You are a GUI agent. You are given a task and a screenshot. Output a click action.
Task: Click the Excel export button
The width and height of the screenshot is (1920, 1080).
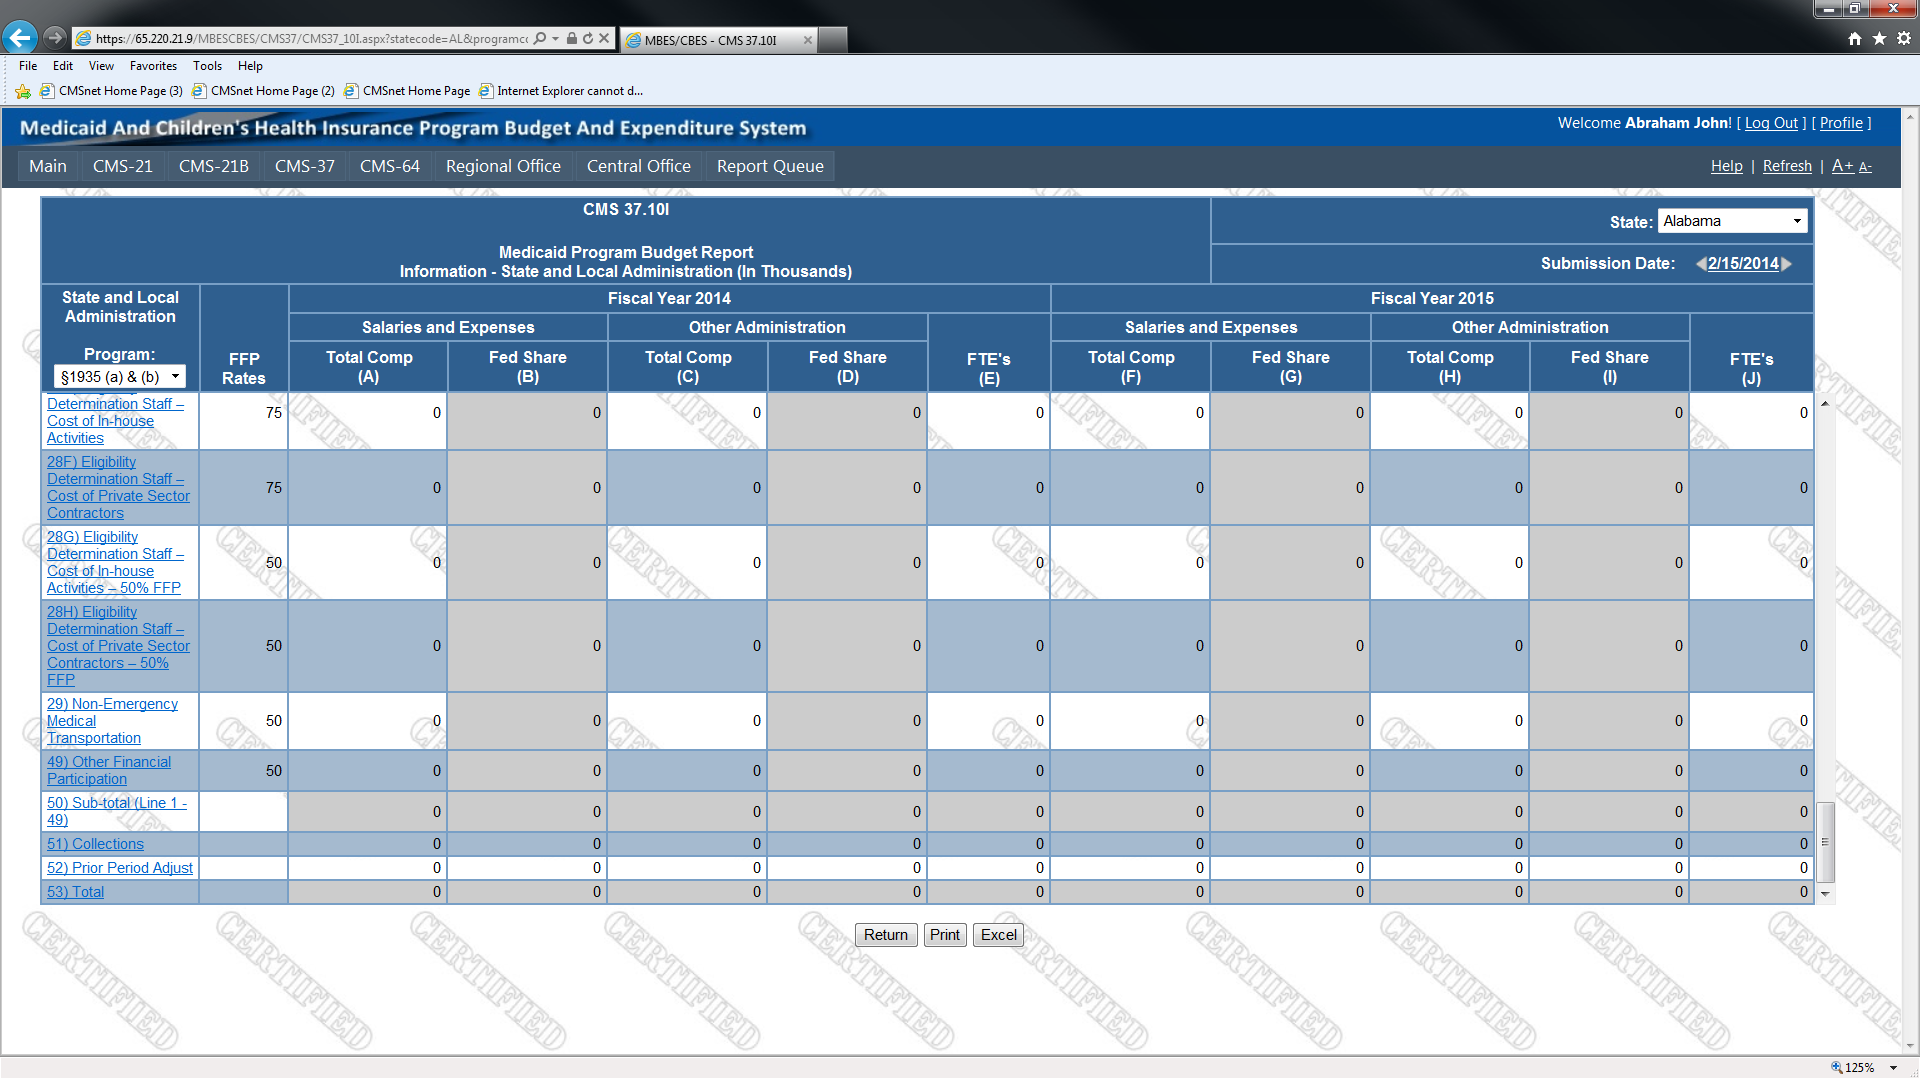click(x=997, y=935)
